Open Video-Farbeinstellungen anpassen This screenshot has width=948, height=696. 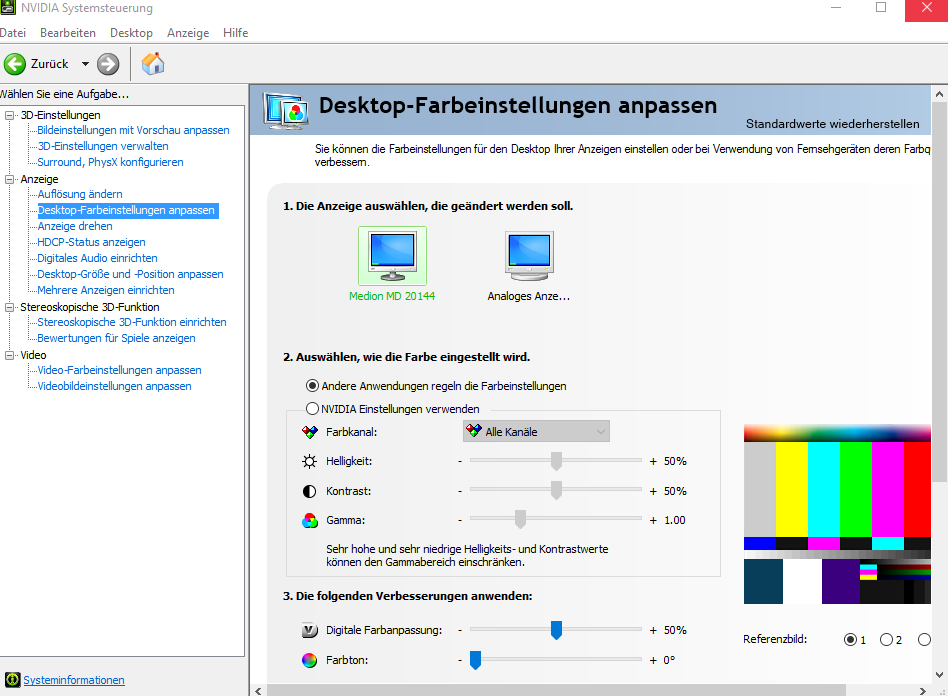point(119,370)
